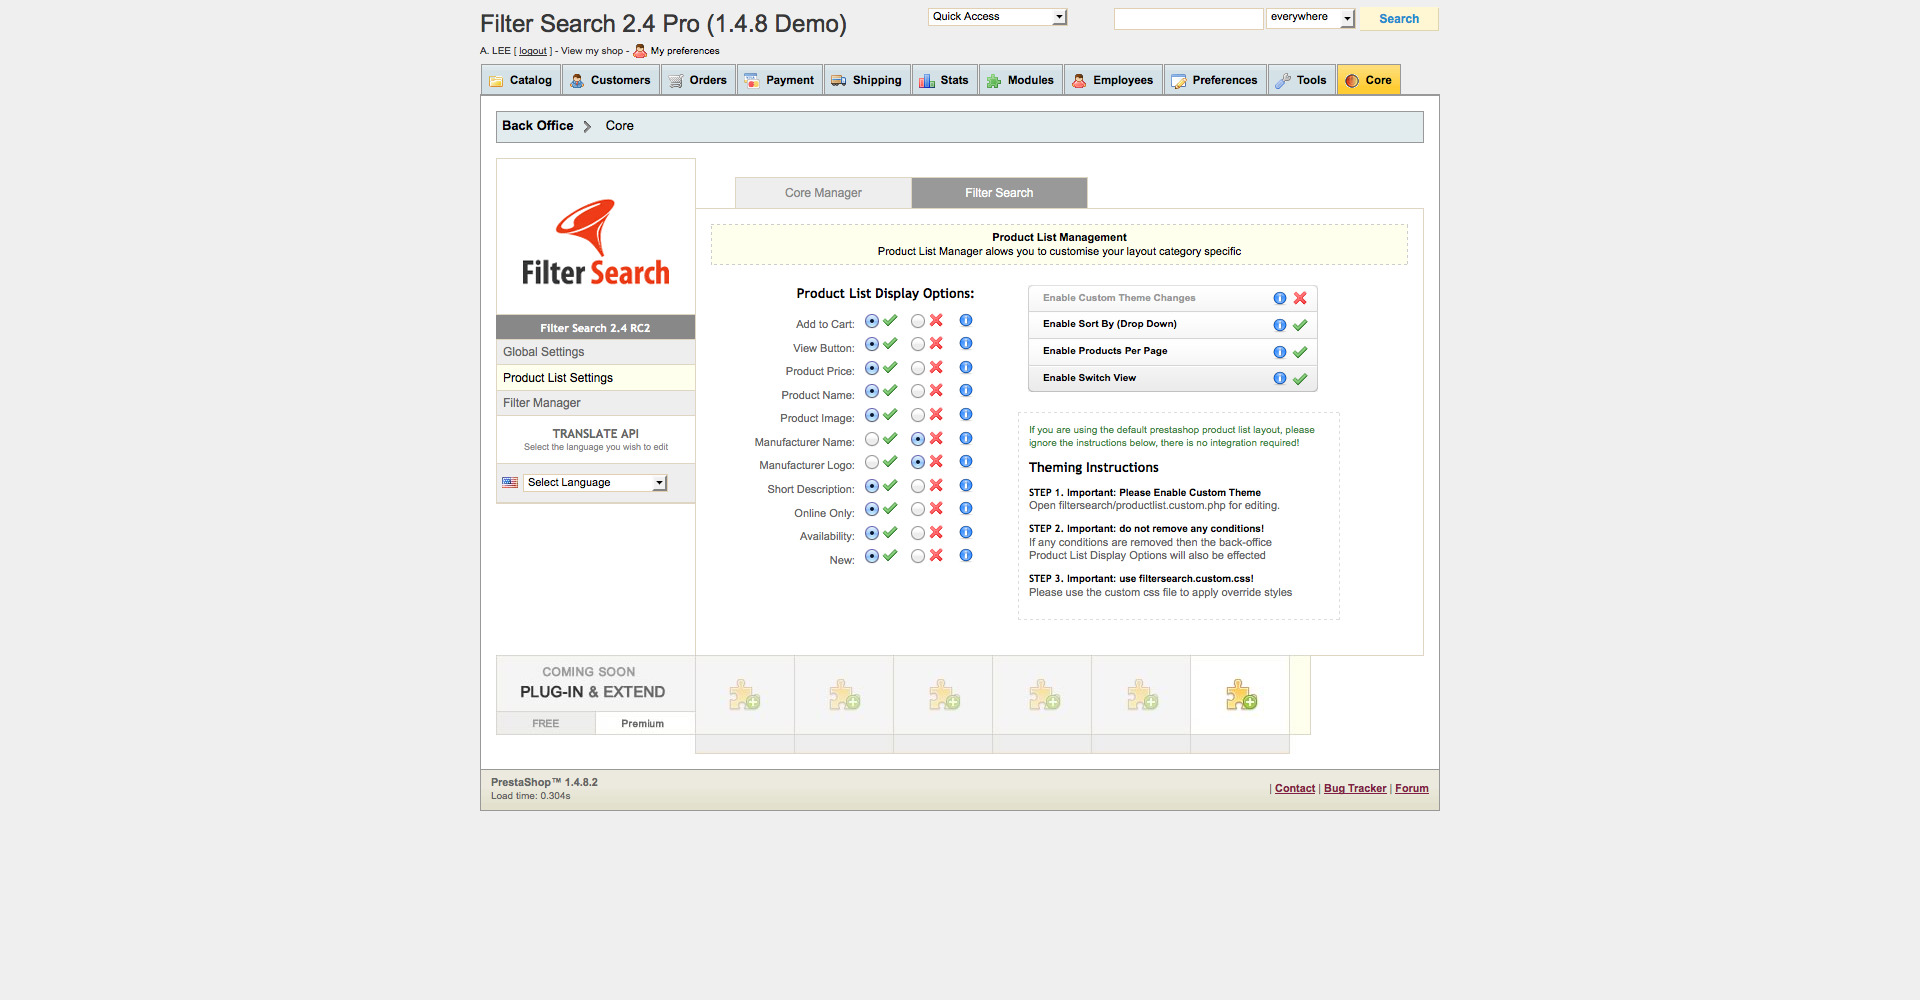The image size is (1920, 1000).
Task: Open Global Settings in sidebar
Action: (596, 352)
